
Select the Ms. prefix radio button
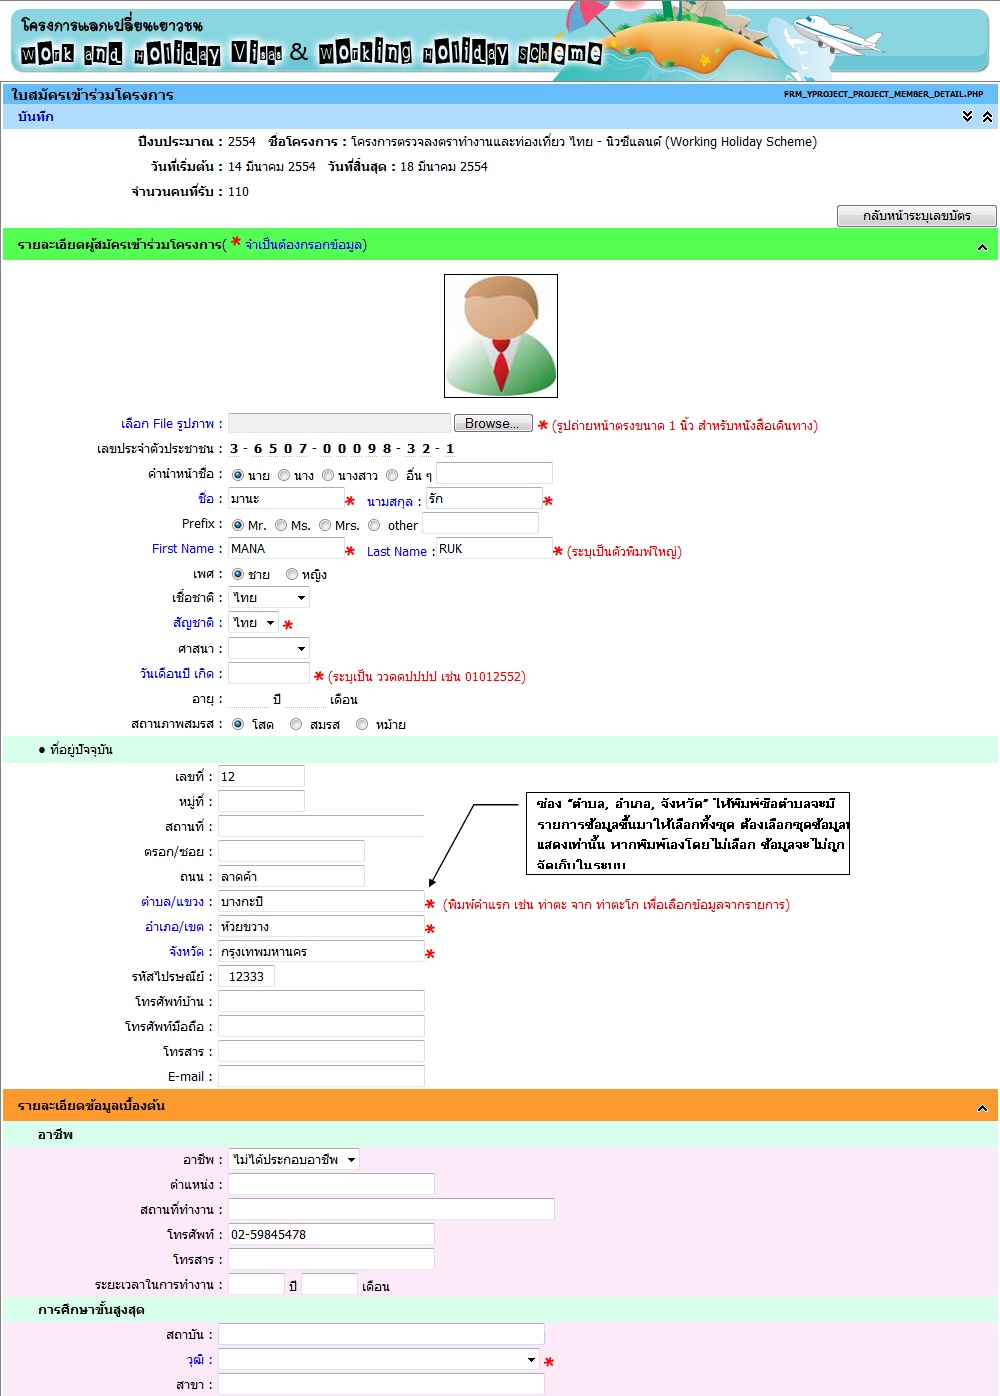coord(281,525)
